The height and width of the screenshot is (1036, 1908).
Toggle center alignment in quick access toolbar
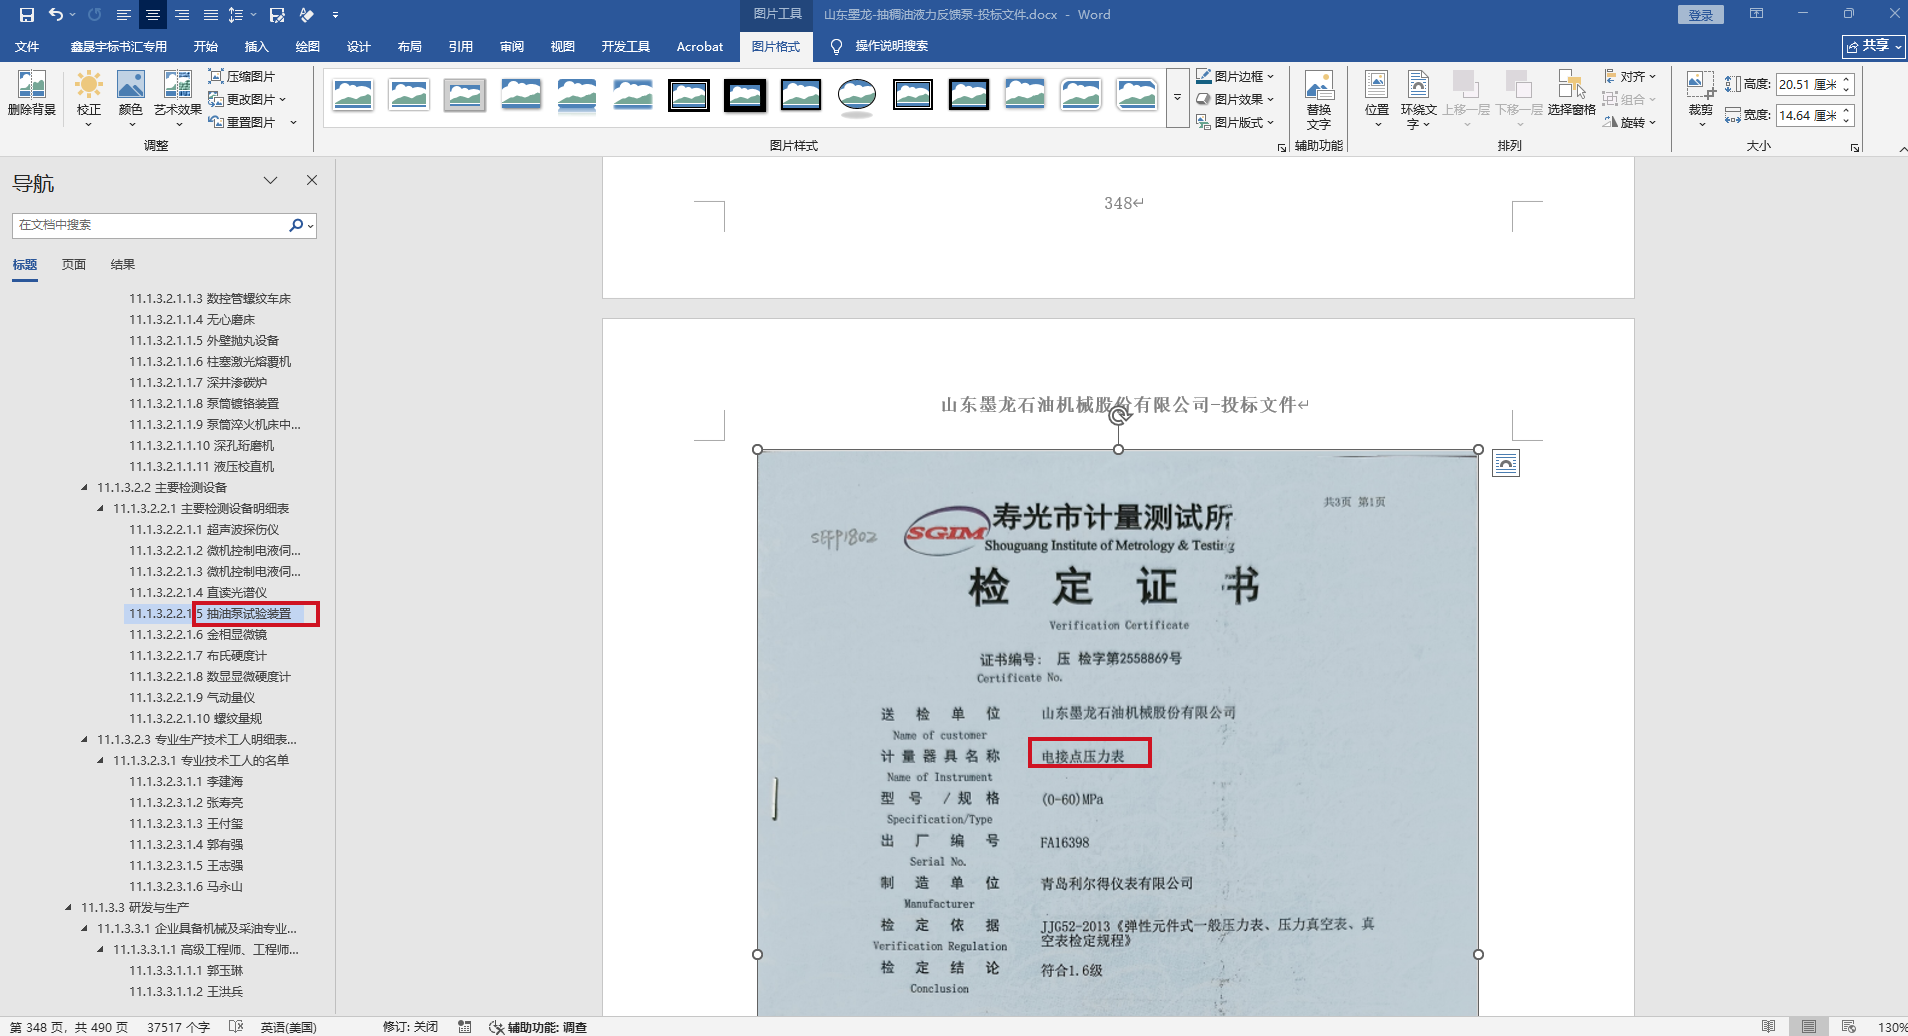153,15
